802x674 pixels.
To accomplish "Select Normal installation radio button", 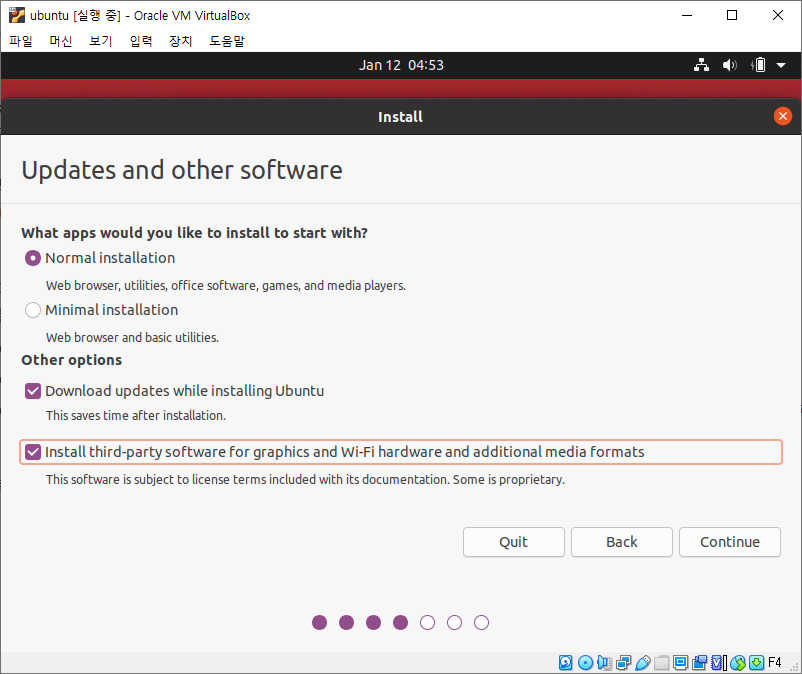I will pos(33,258).
